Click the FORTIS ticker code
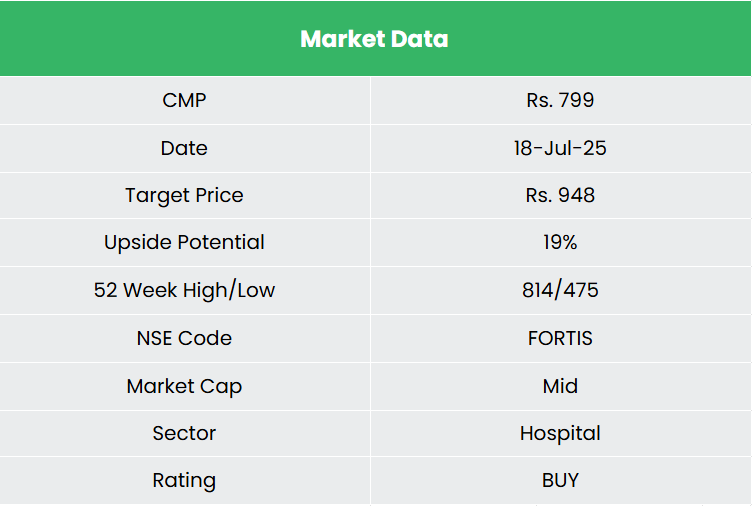The width and height of the screenshot is (752, 506). 560,338
